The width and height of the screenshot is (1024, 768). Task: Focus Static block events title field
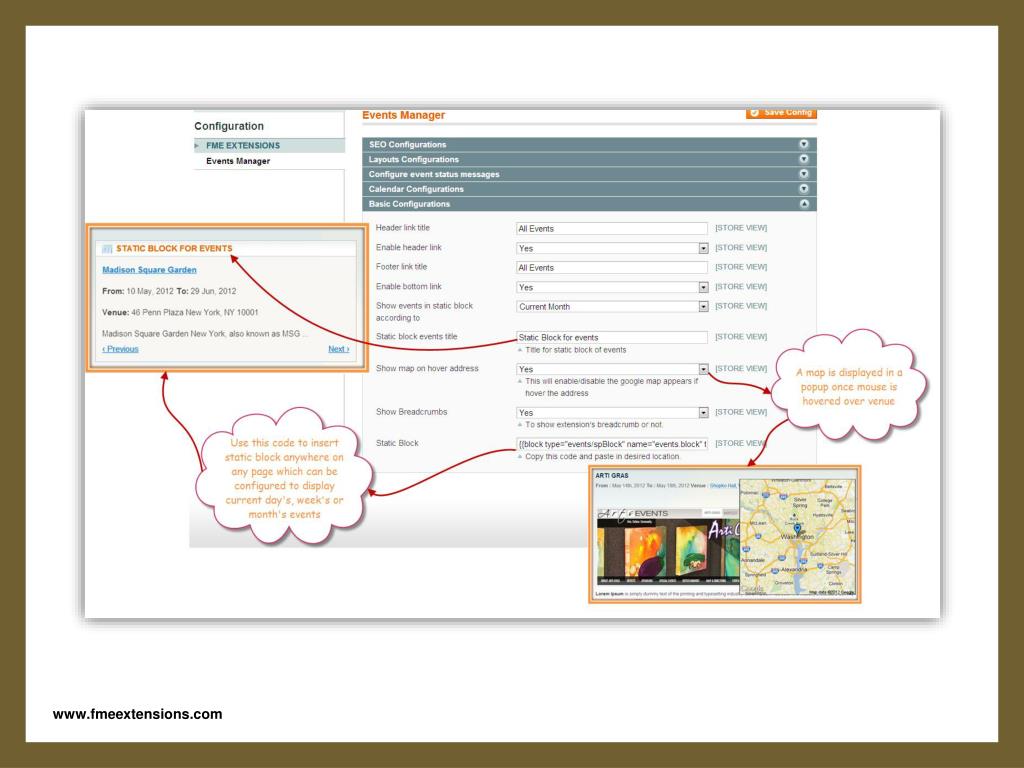pyautogui.click(x=611, y=338)
